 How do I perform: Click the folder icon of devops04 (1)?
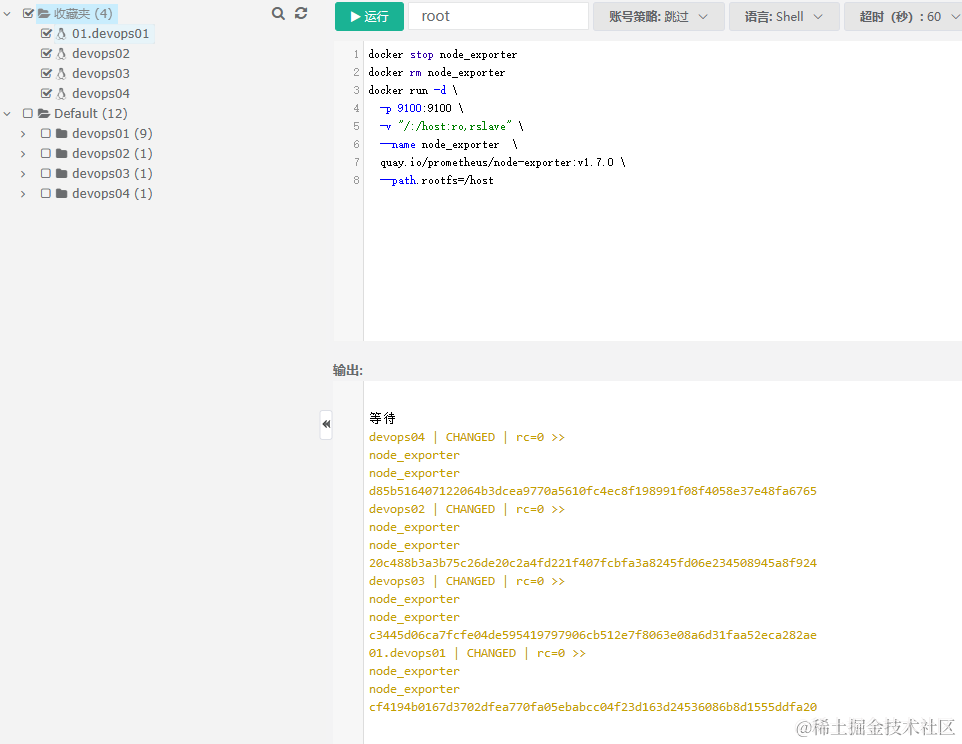pos(61,193)
